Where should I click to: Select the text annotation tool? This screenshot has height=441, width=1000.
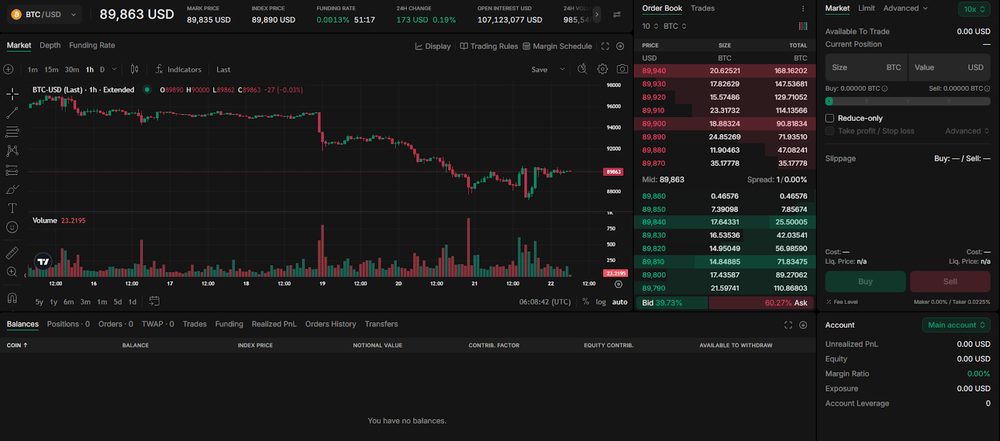tap(12, 208)
